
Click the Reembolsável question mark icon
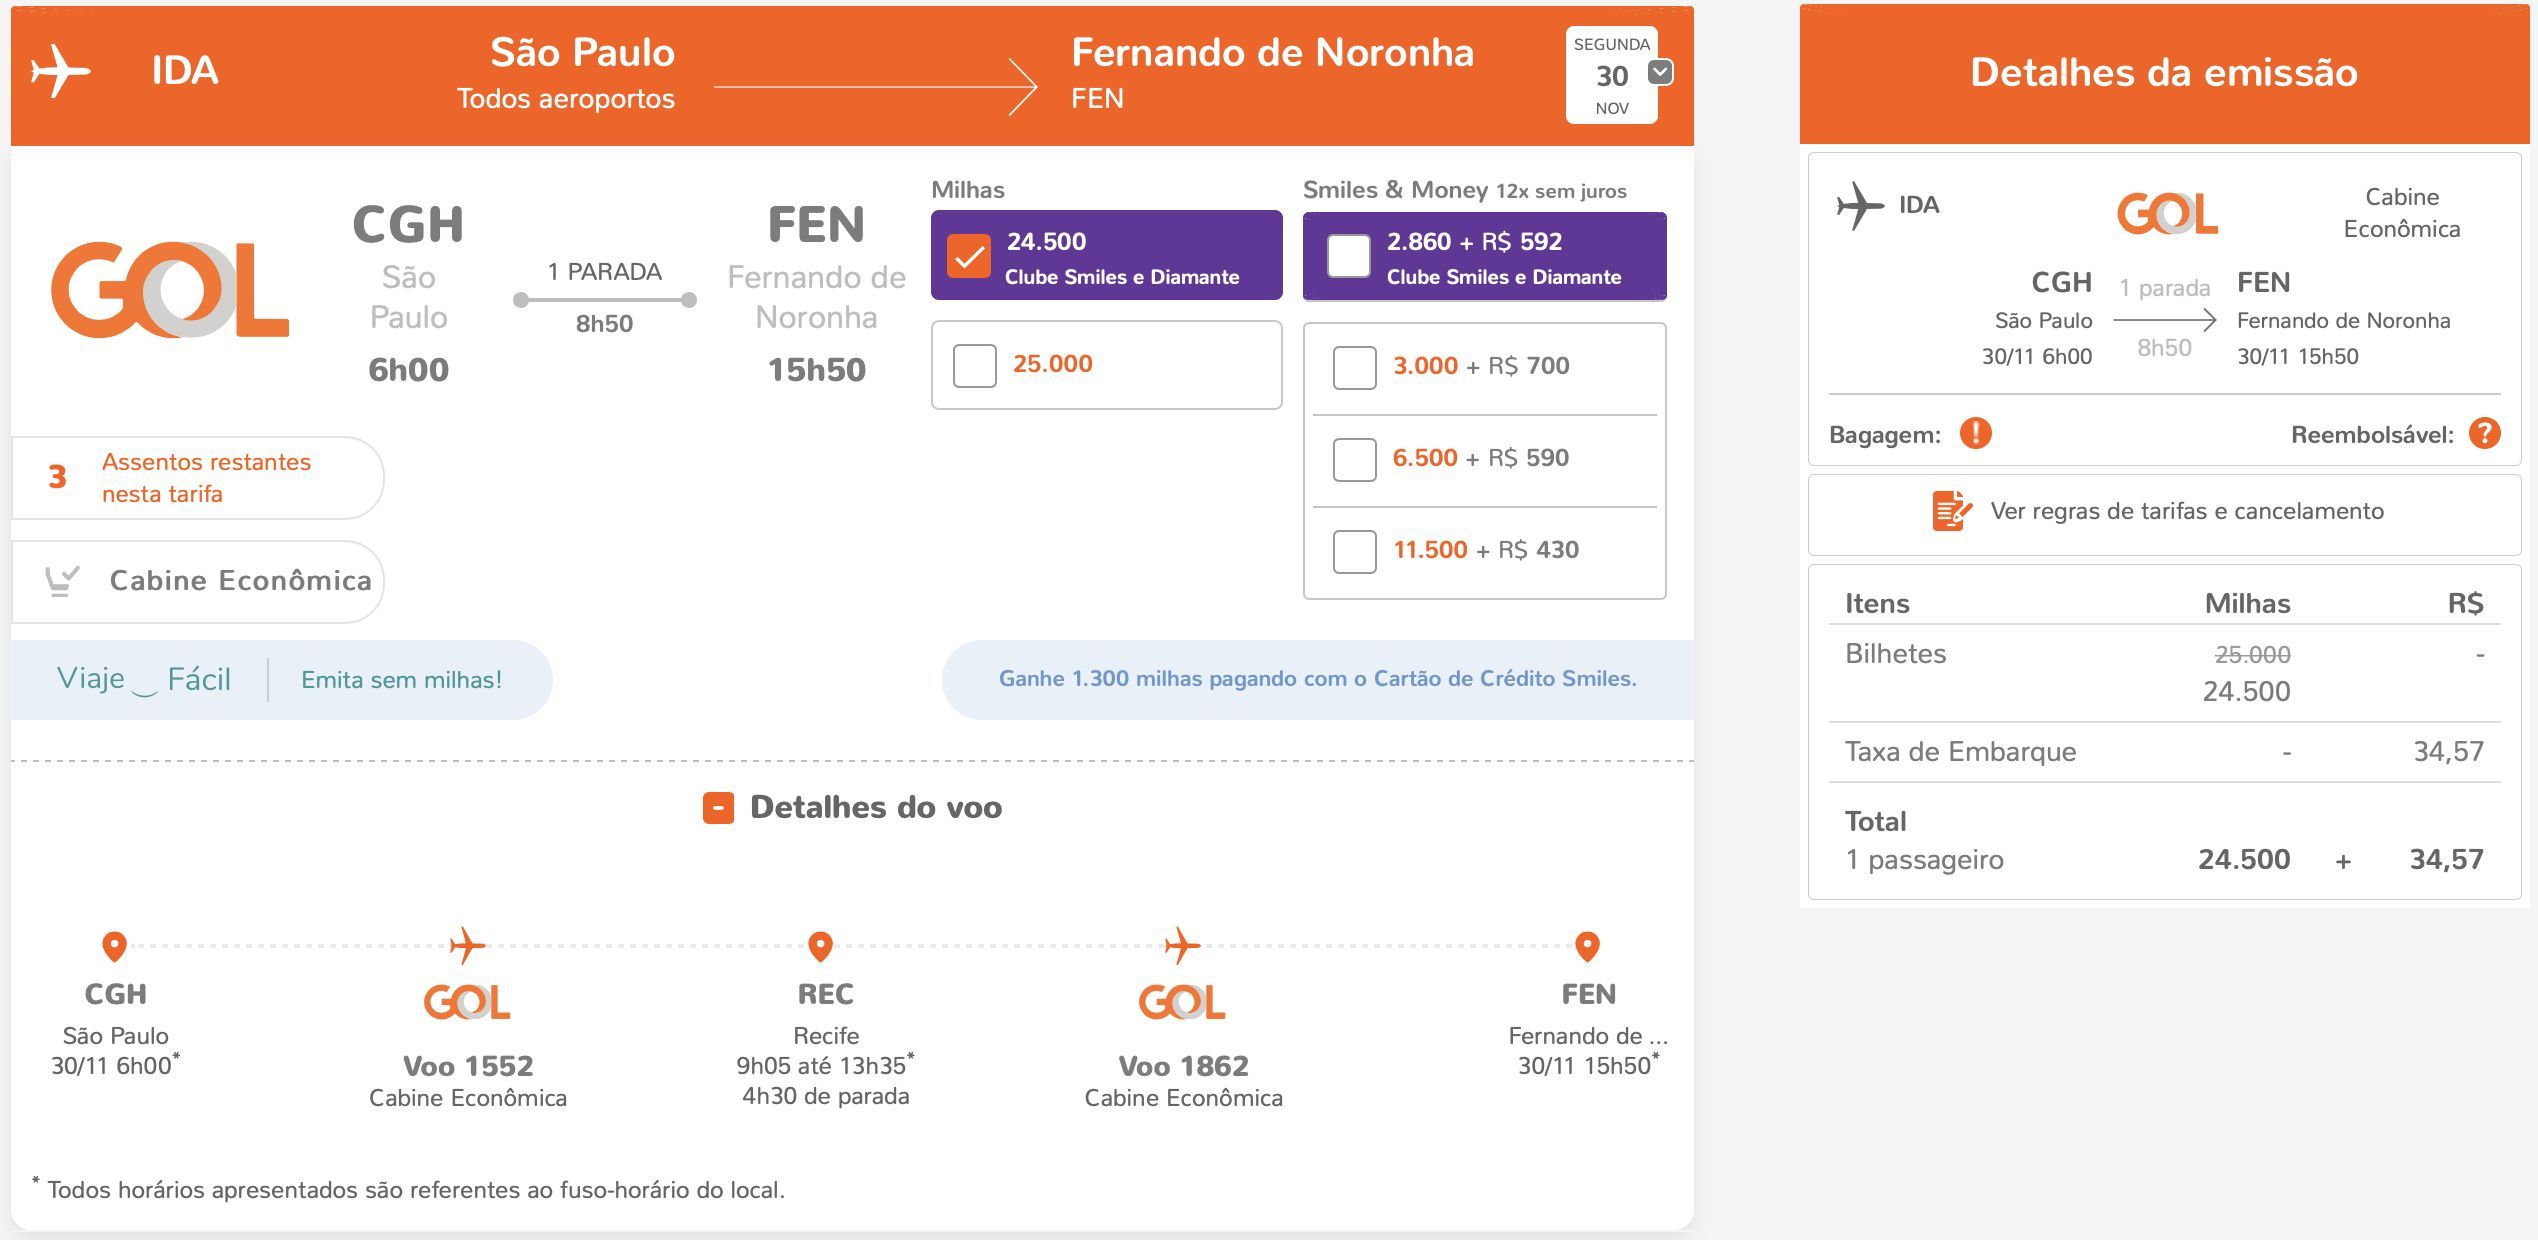[x=2485, y=434]
